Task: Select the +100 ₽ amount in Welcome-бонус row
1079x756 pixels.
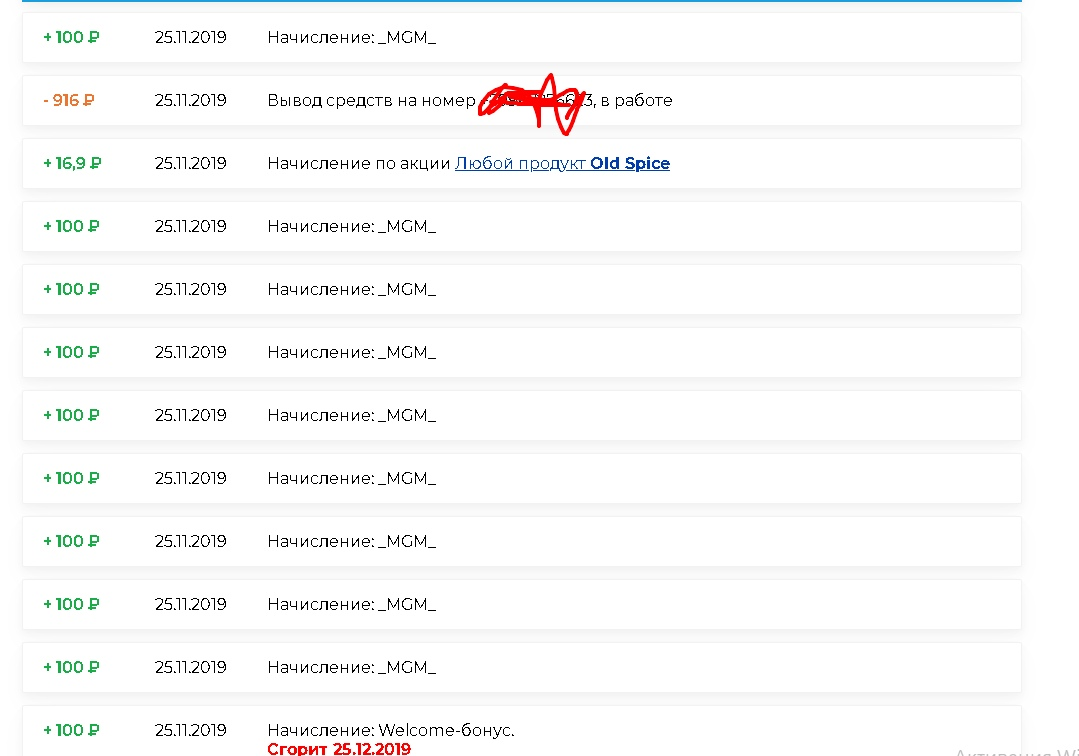Action: point(71,730)
